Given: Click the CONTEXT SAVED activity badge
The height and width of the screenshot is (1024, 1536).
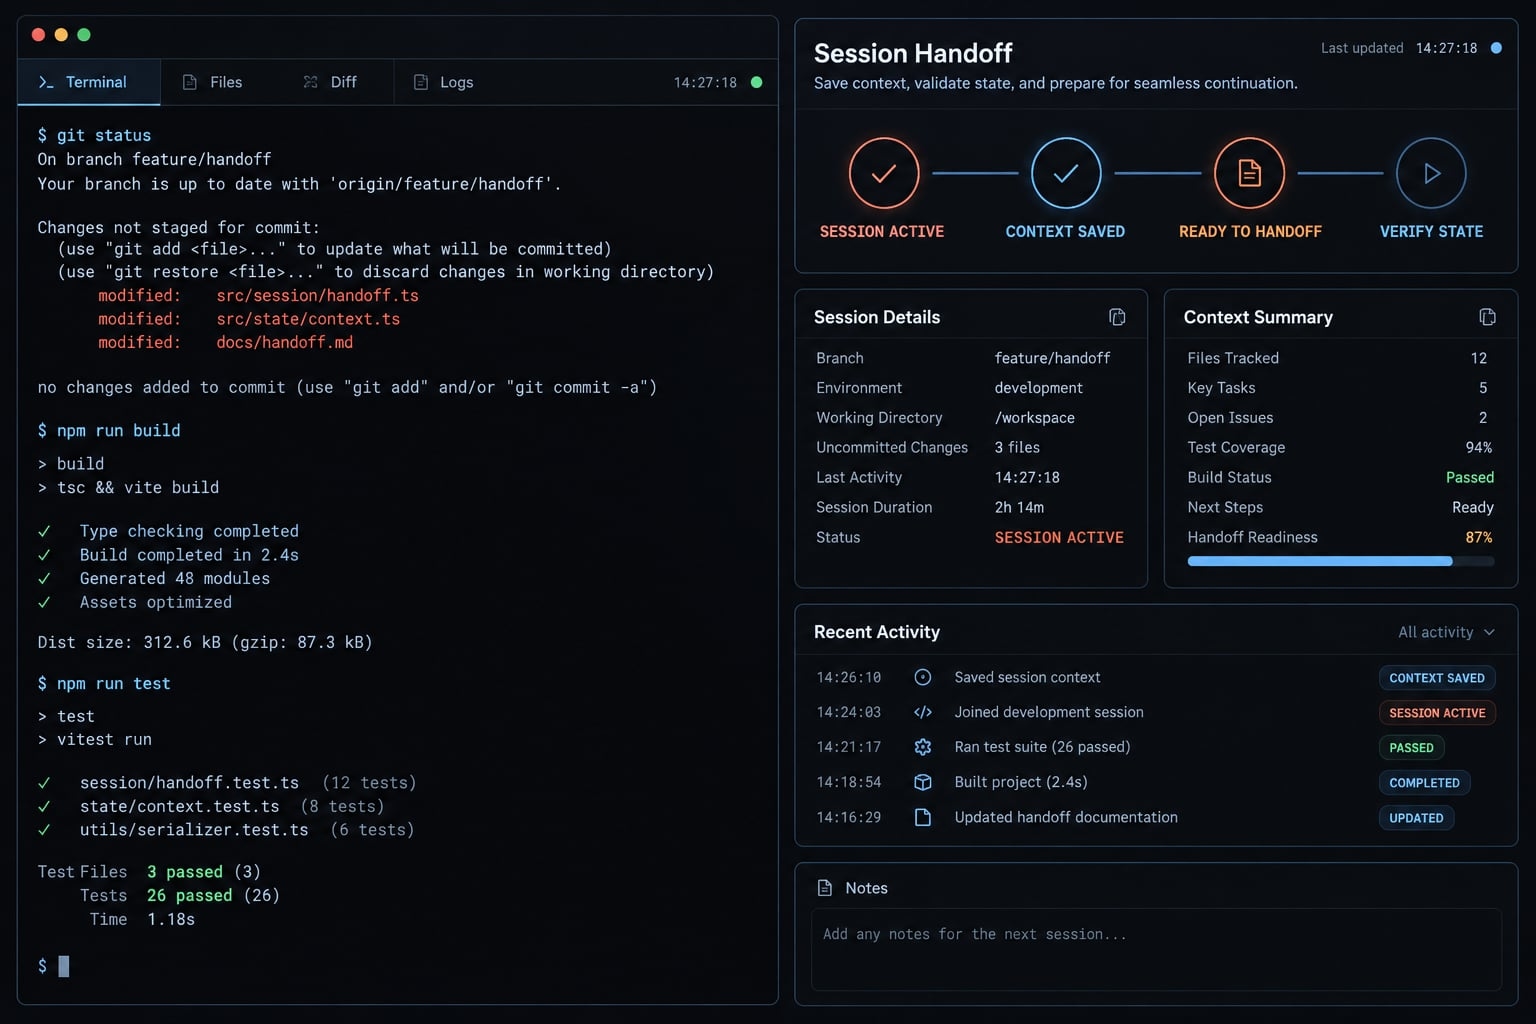Looking at the screenshot, I should coord(1437,678).
